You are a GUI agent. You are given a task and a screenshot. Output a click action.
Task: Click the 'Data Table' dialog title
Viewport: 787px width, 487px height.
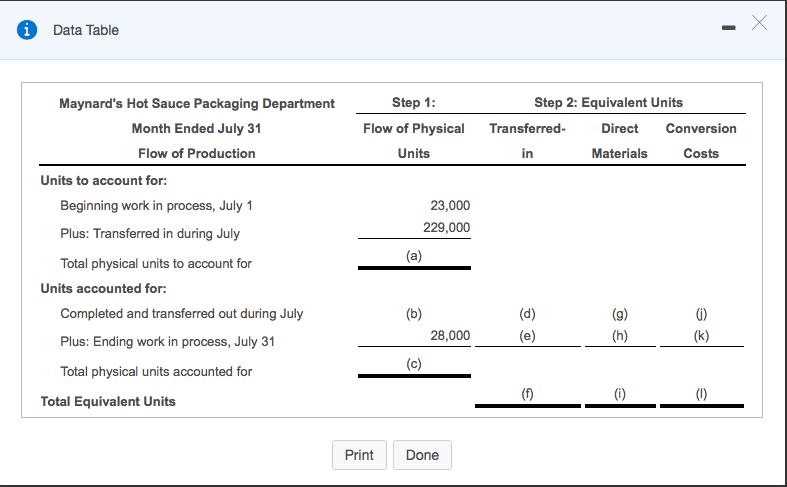86,30
